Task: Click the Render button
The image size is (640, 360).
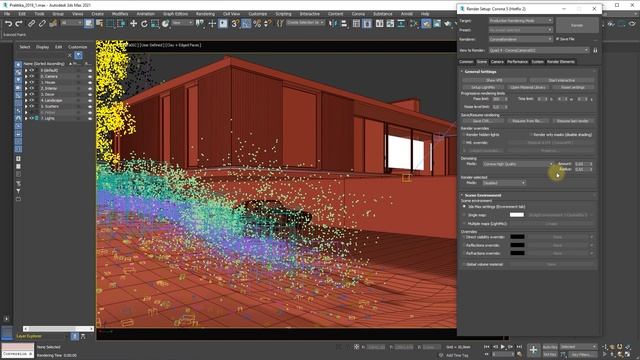Action: [577, 25]
